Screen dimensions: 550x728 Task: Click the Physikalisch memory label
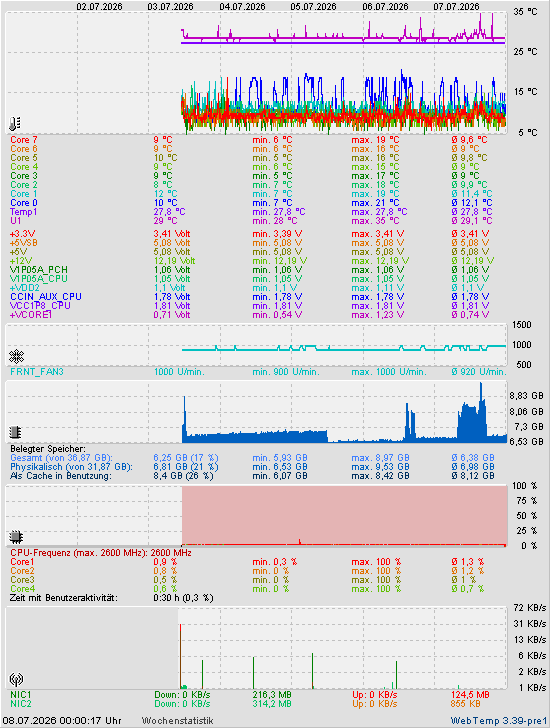tap(71, 467)
